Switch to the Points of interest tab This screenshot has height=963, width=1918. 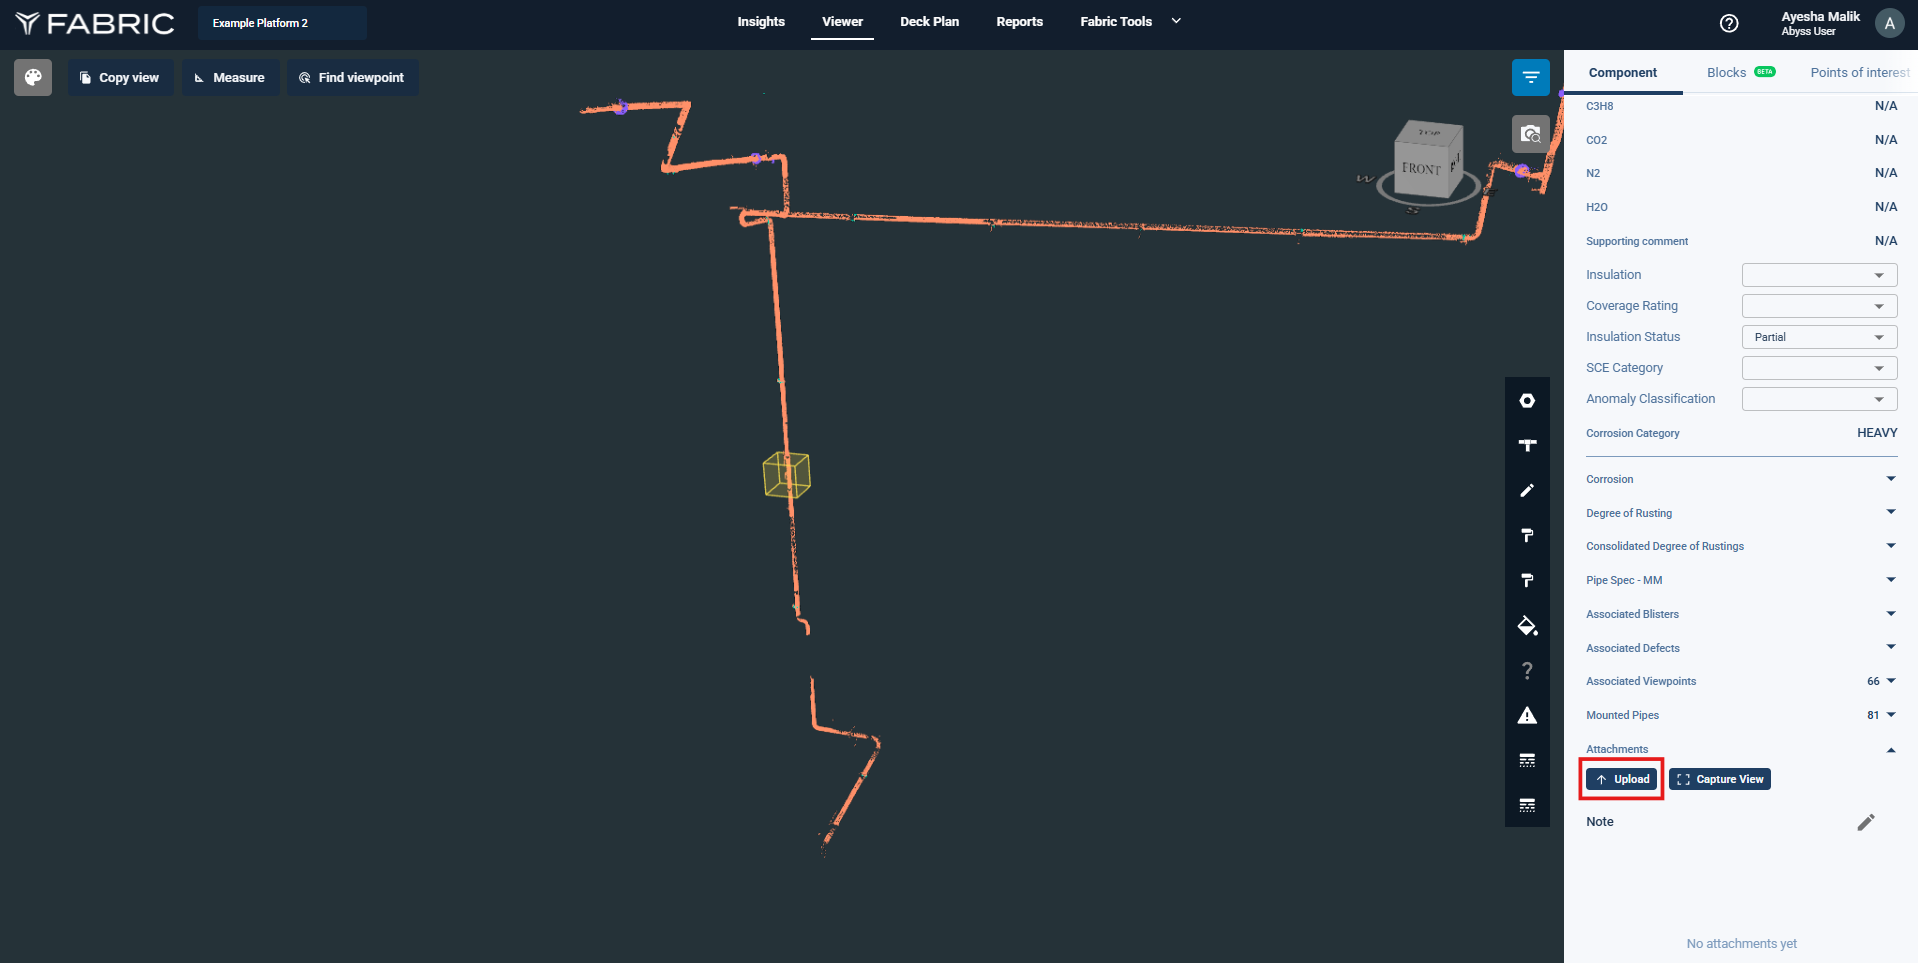(1858, 73)
